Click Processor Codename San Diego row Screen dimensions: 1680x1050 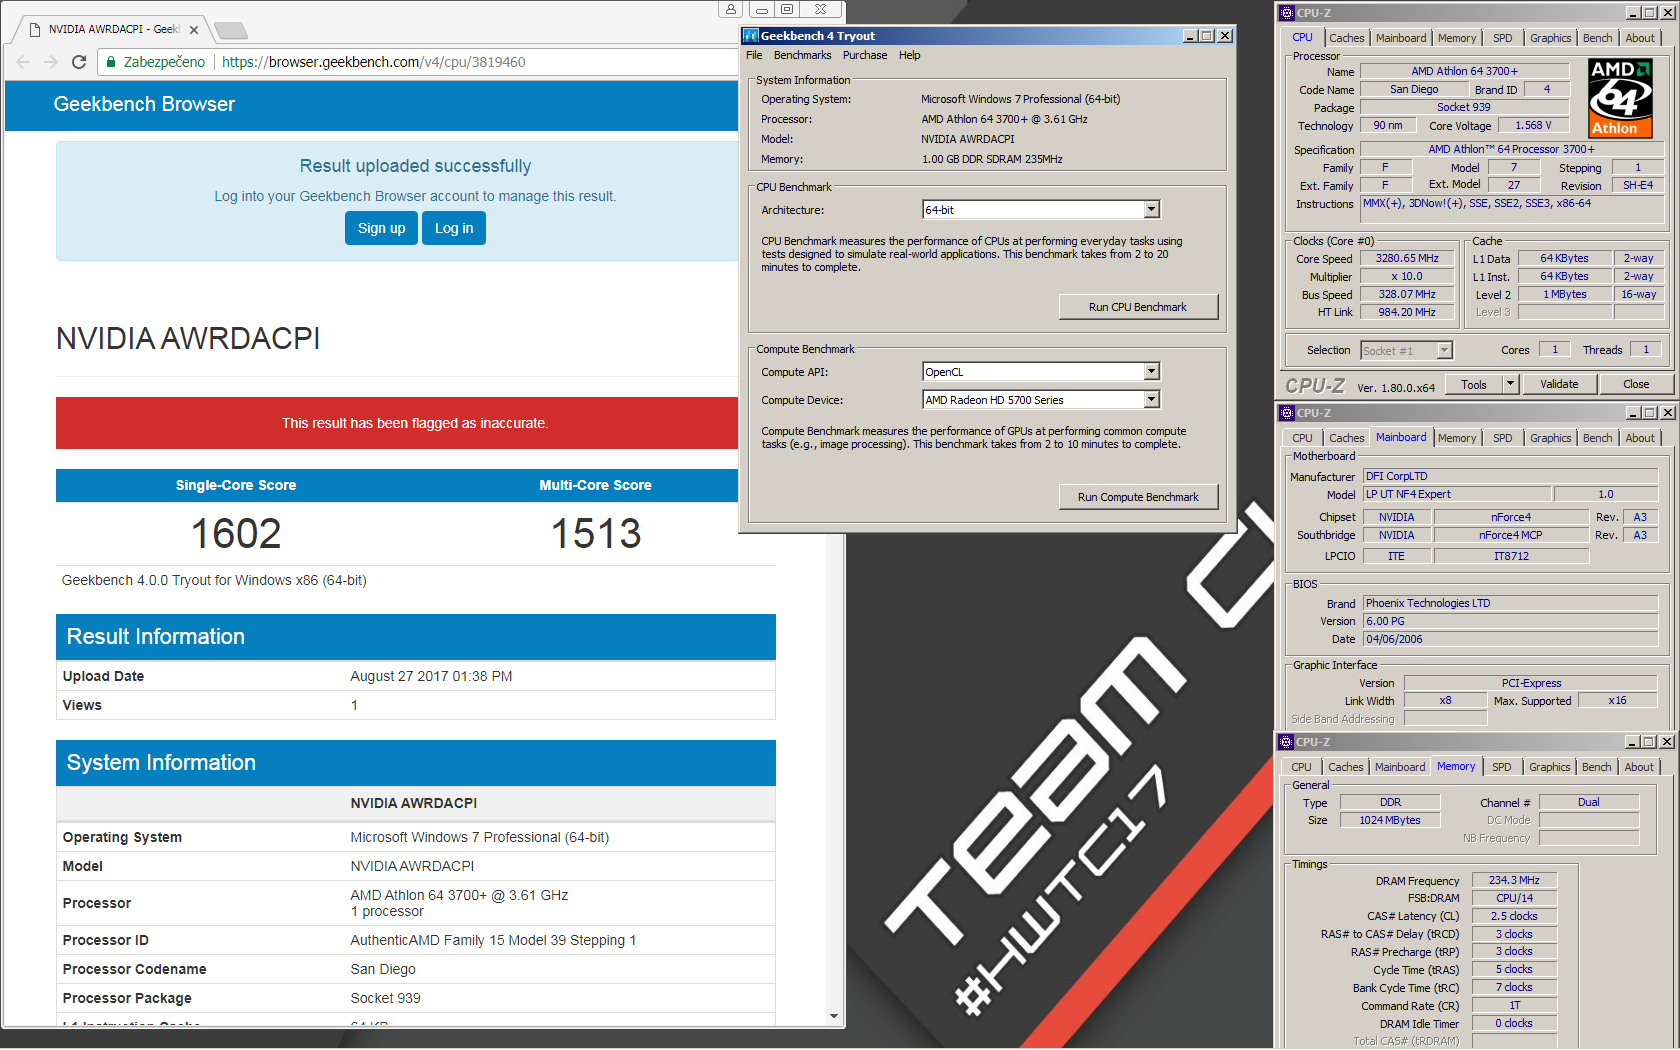(x=415, y=969)
